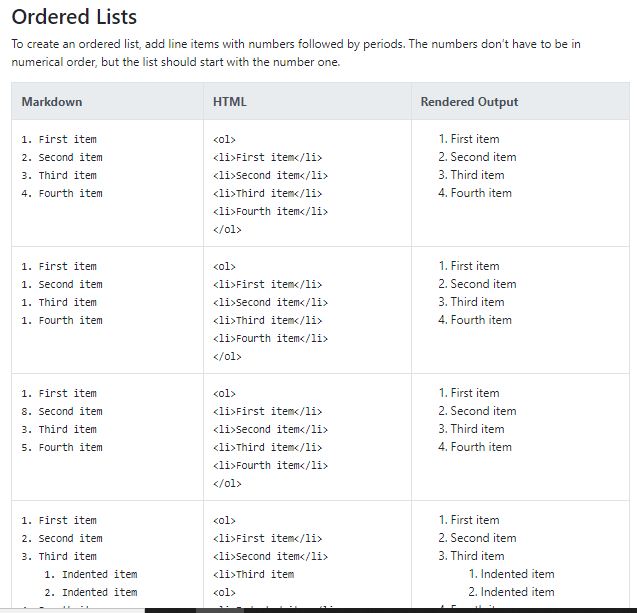637x613 pixels.
Task: Click "5. Fourth item" in the Markdown column
Action: [x=62, y=447]
